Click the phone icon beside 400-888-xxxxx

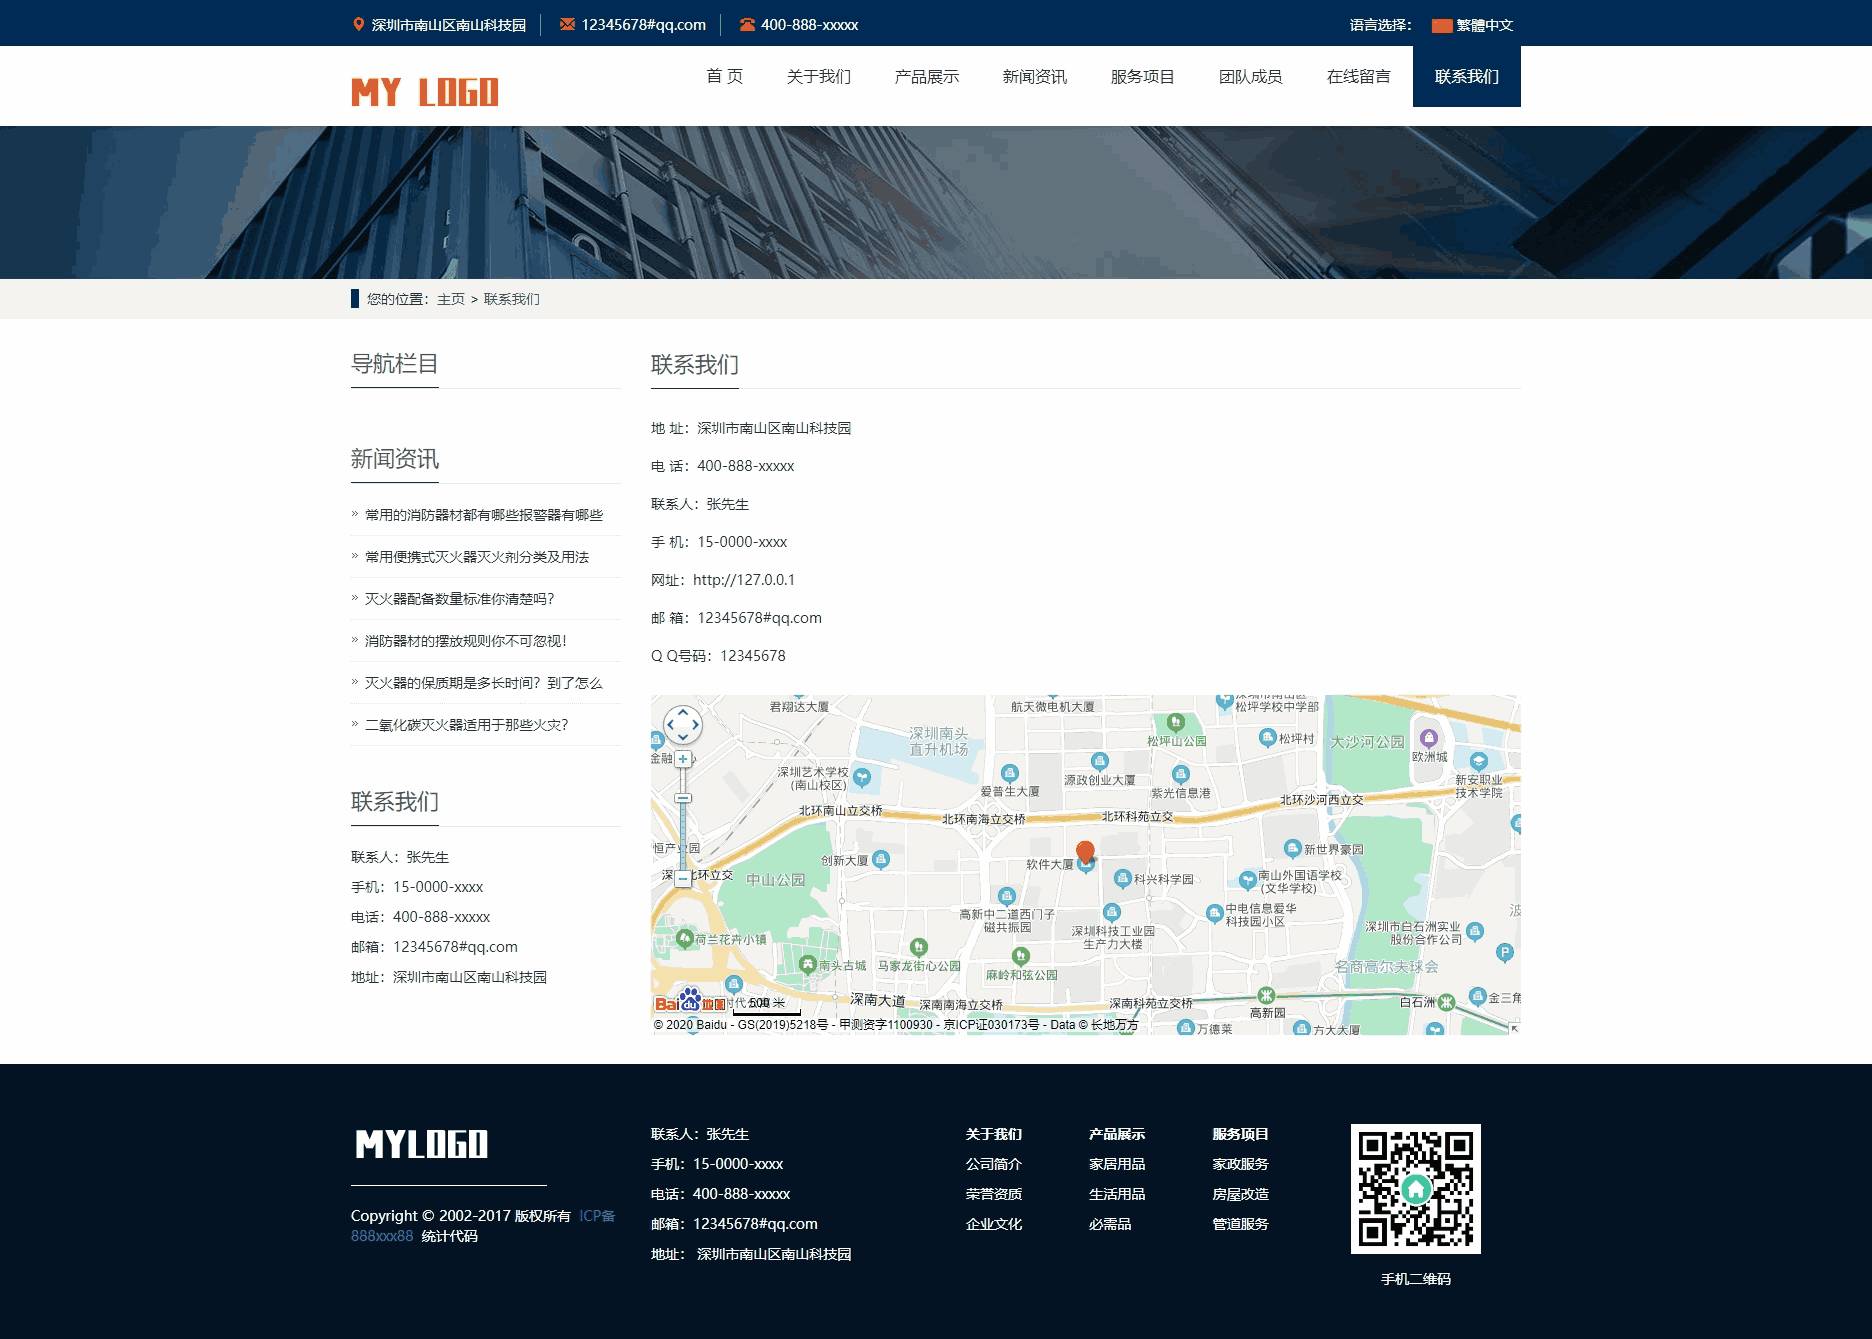pos(747,24)
